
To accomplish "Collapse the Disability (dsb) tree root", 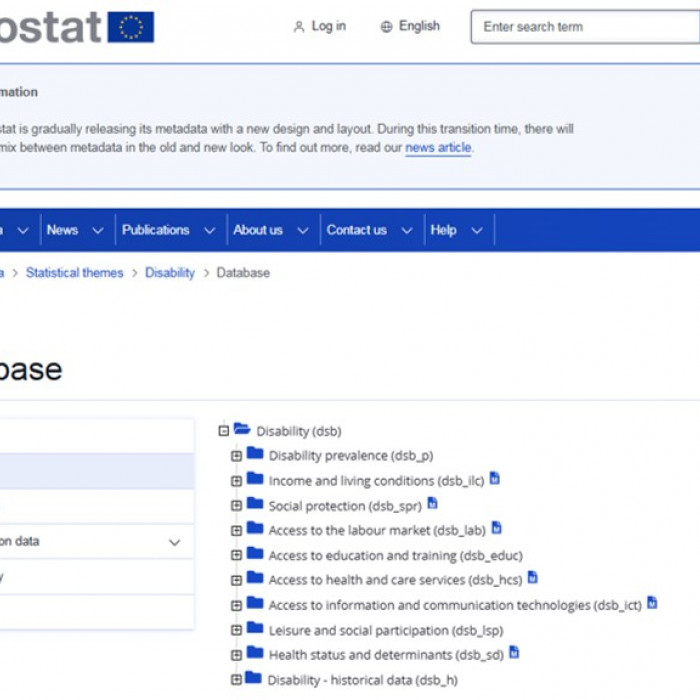I will point(224,431).
